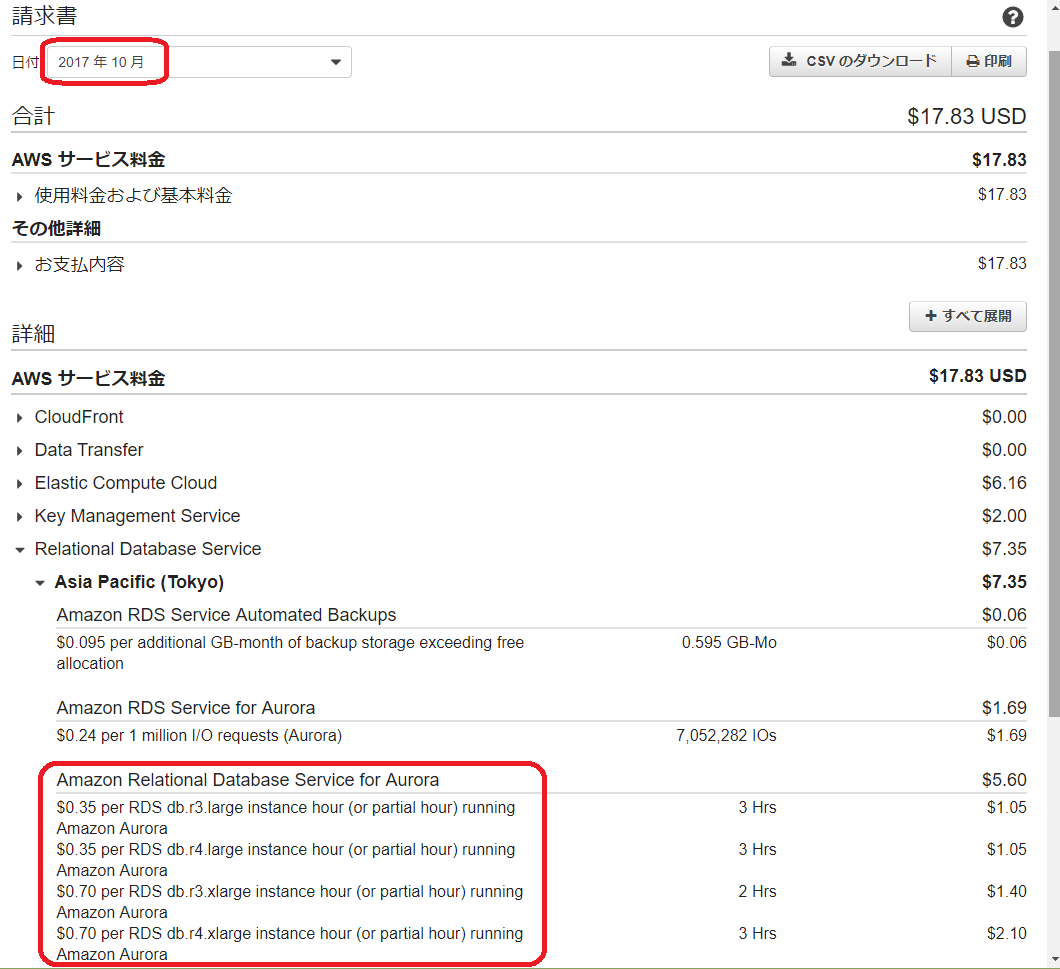Collapse the Relational Database Service row
1060x969 pixels.
click(x=147, y=549)
